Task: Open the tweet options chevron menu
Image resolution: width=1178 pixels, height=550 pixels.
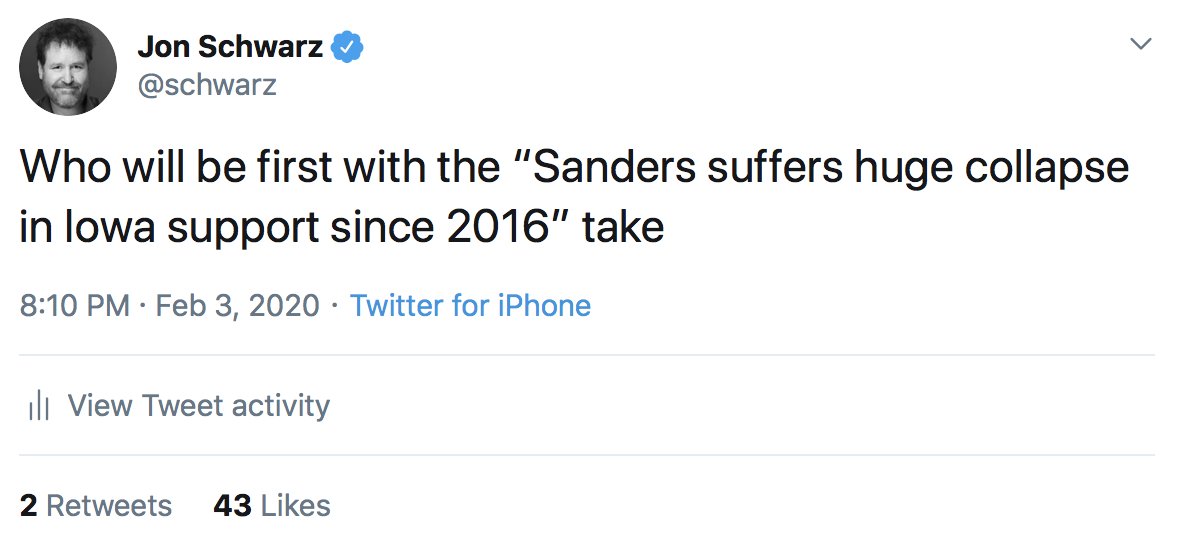Action: point(1140,44)
